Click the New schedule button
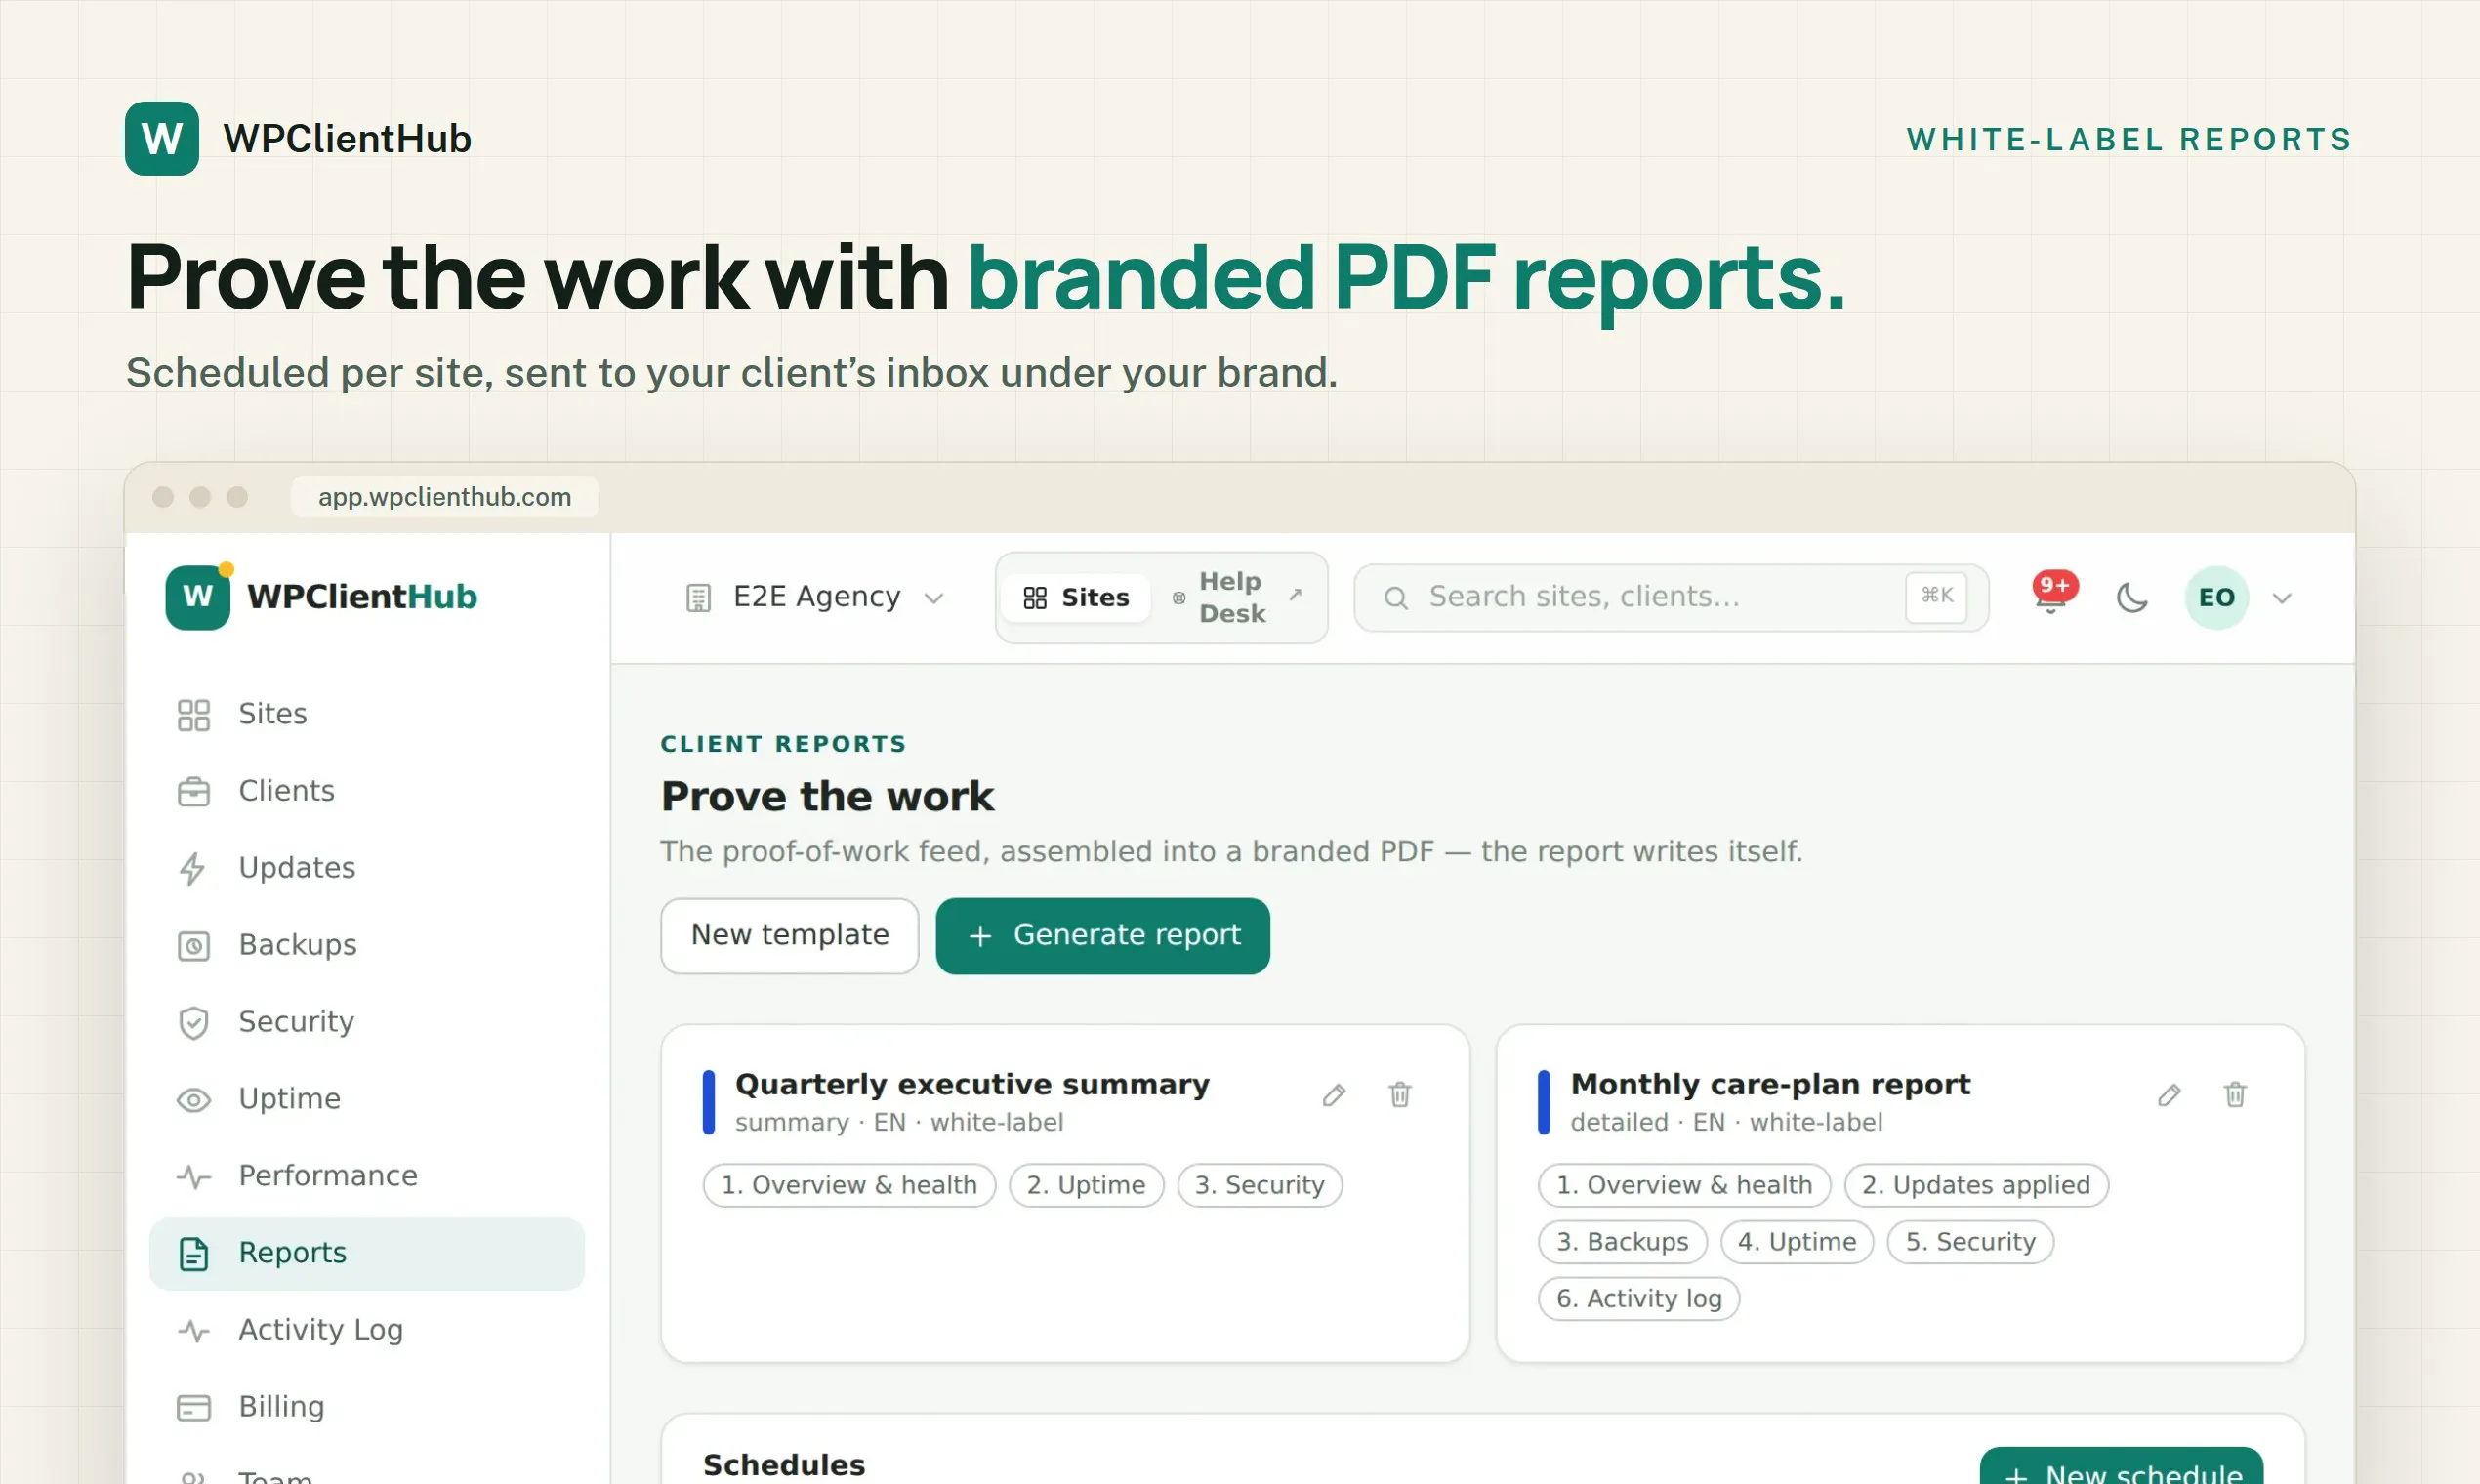This screenshot has width=2480, height=1484. (2121, 1468)
